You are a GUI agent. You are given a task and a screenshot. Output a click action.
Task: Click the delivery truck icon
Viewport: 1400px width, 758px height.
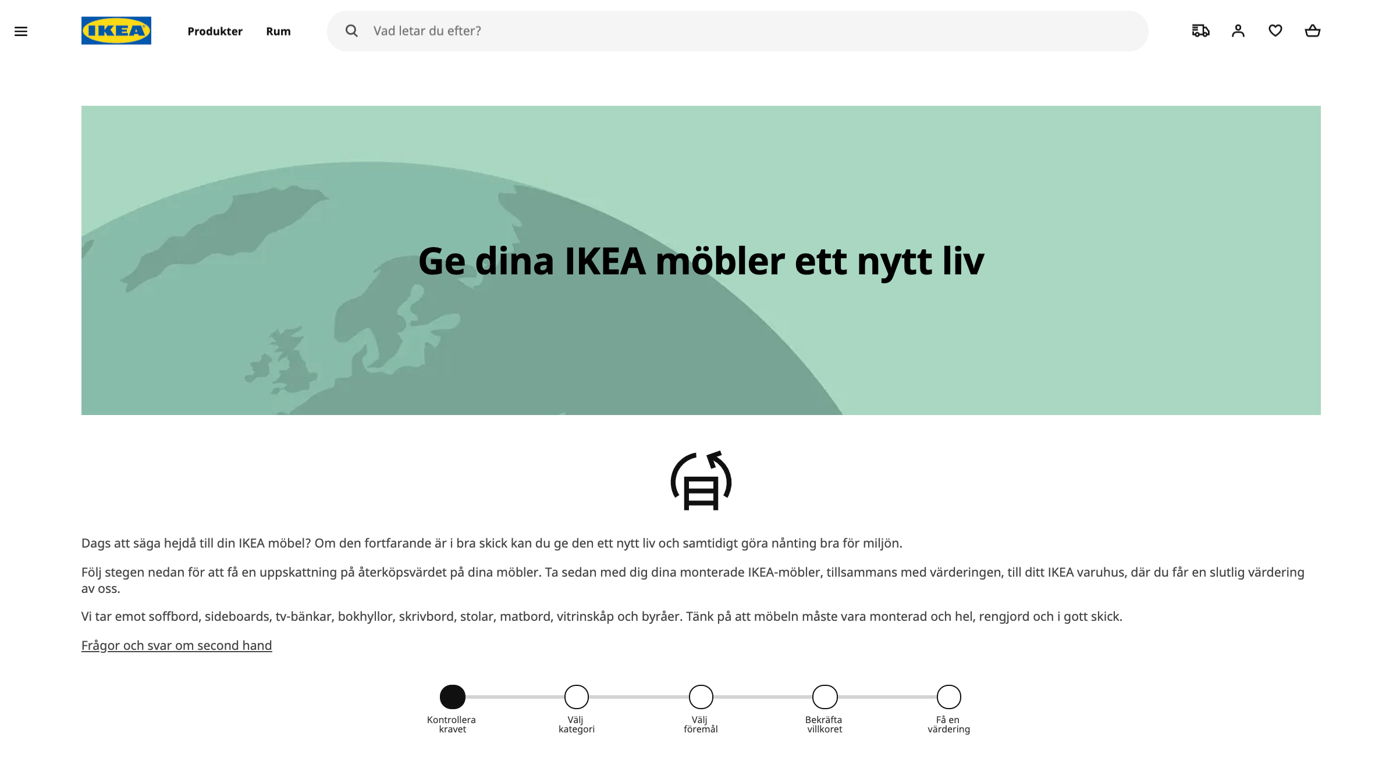[1201, 31]
